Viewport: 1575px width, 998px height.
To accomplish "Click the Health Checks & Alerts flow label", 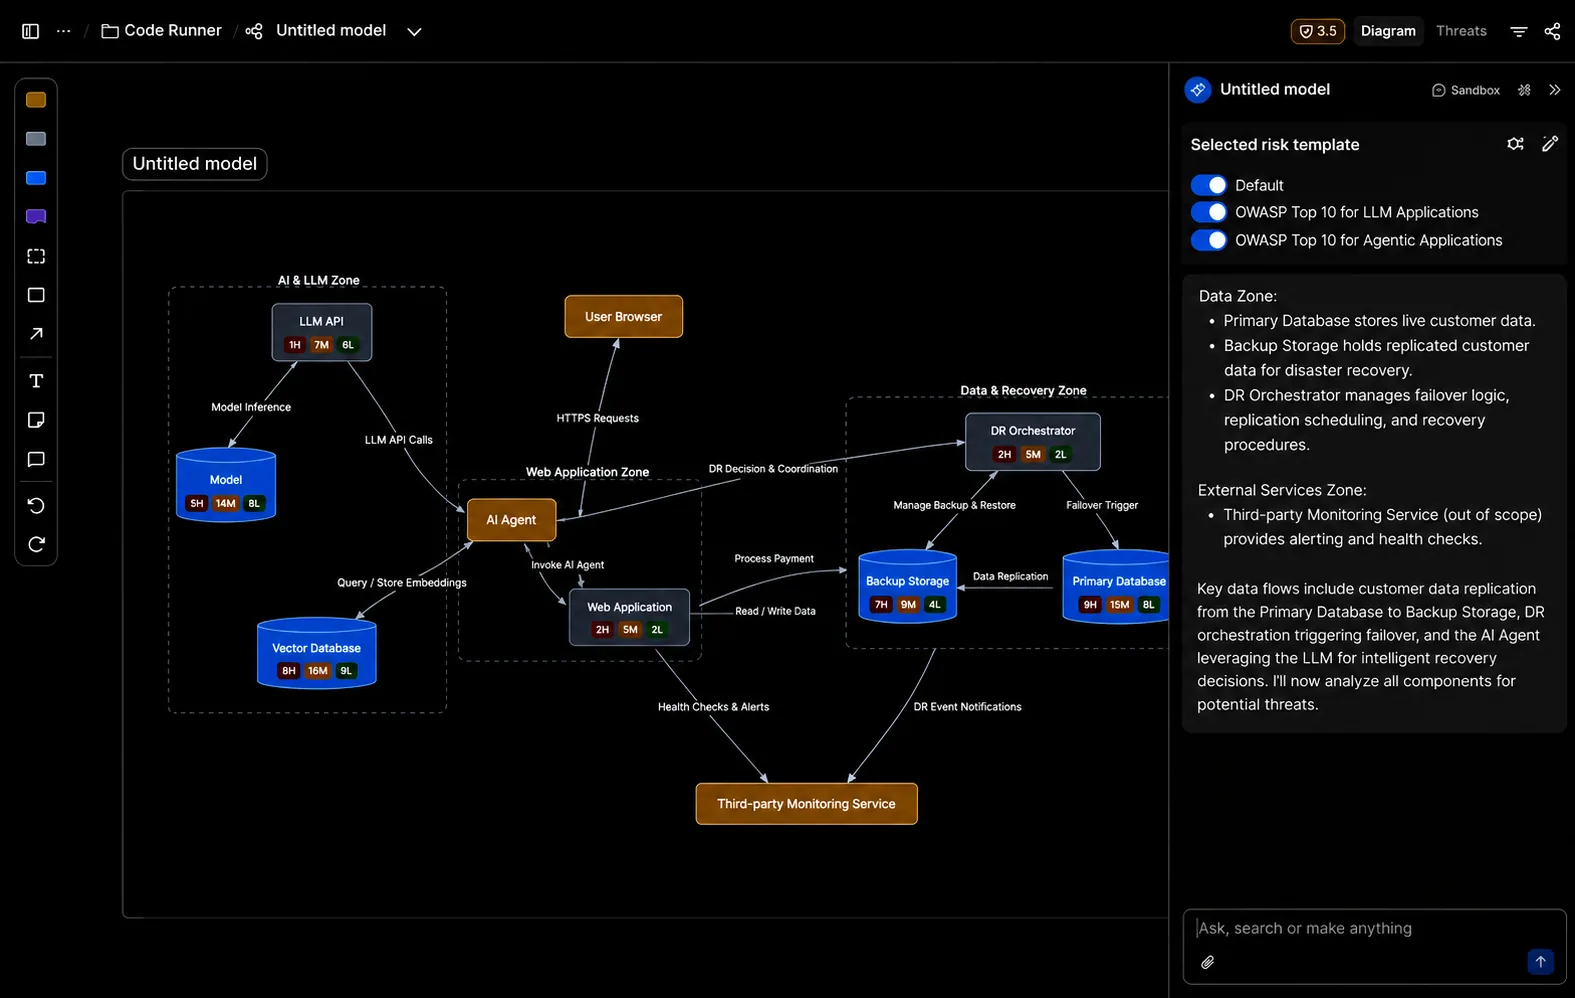I will tap(713, 707).
